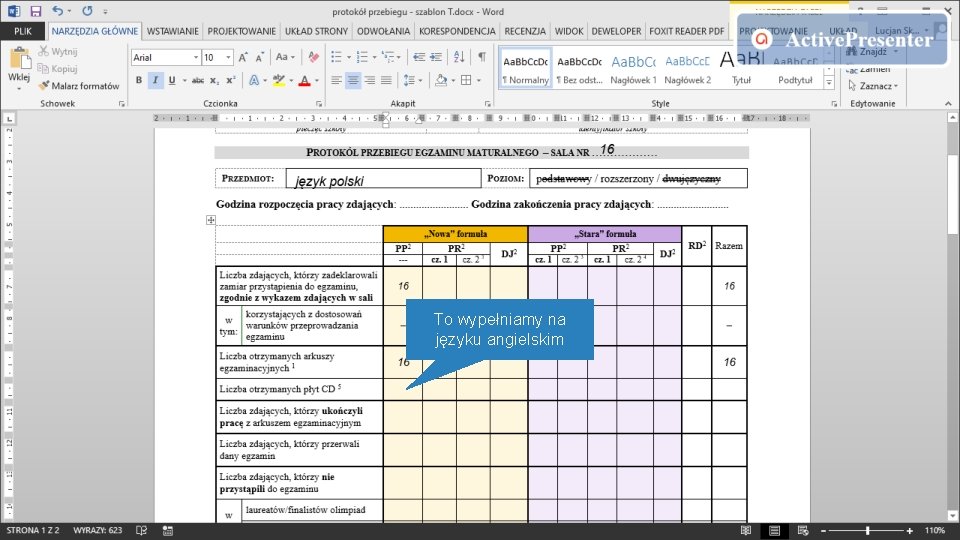Start a numbered list

362,57
